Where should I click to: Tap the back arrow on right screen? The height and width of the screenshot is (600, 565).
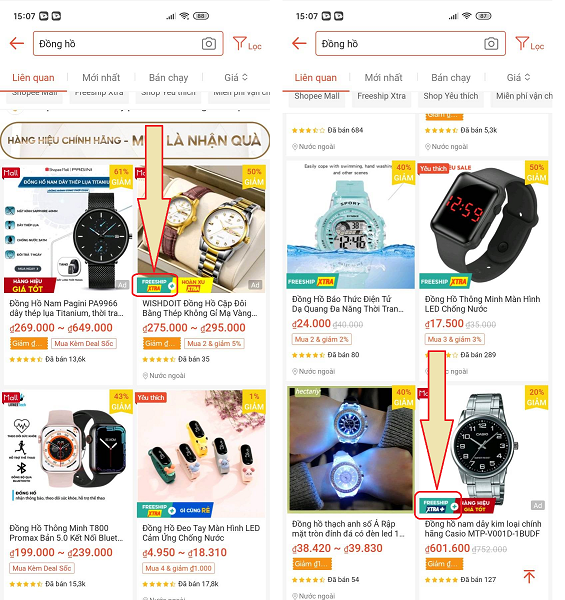pyautogui.click(x=299, y=44)
